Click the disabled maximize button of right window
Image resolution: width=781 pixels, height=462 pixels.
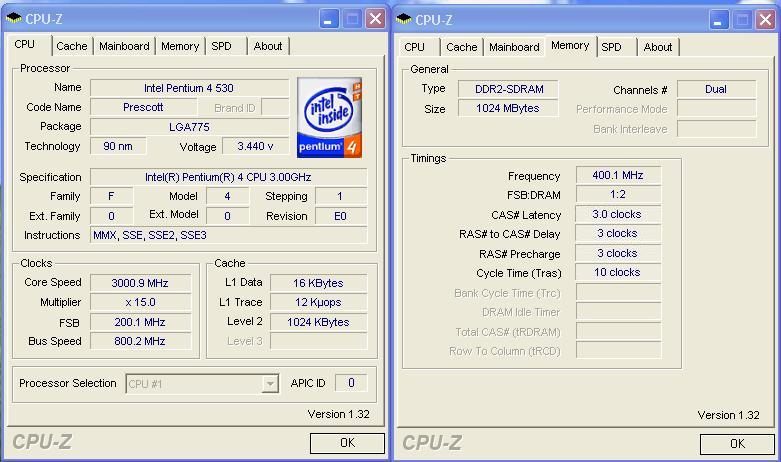742,20
